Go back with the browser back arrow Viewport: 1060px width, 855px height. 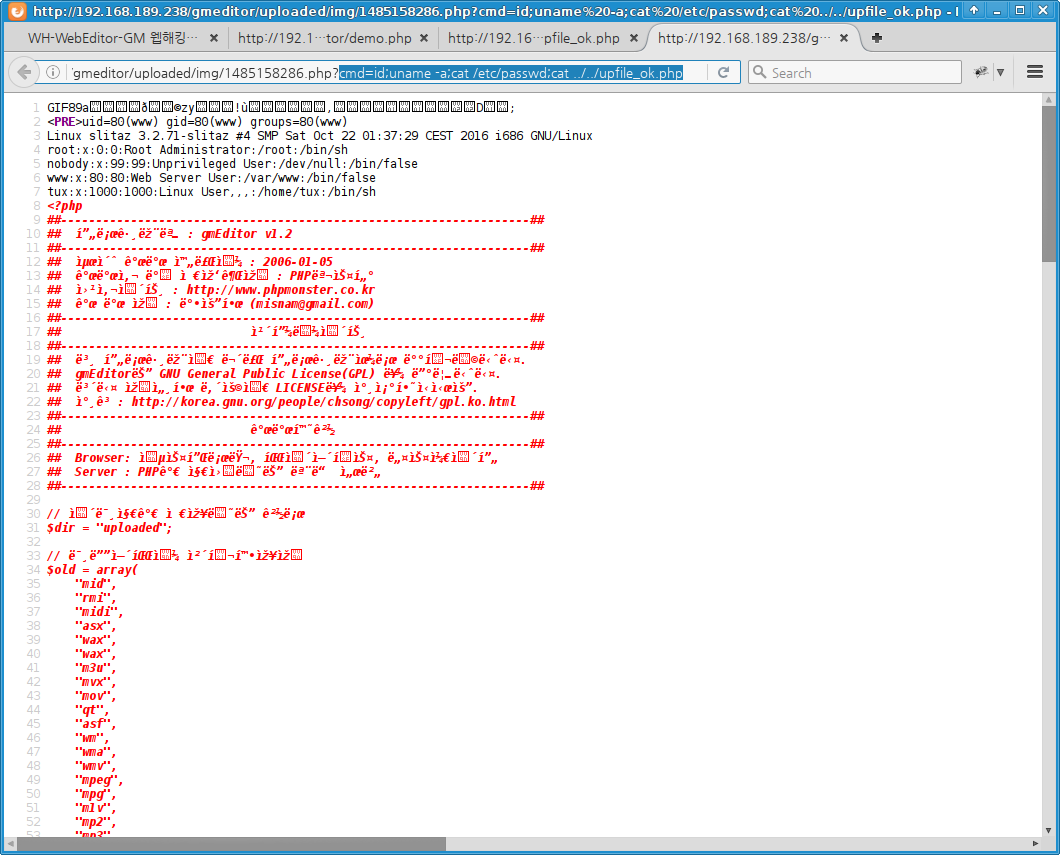tap(24, 72)
